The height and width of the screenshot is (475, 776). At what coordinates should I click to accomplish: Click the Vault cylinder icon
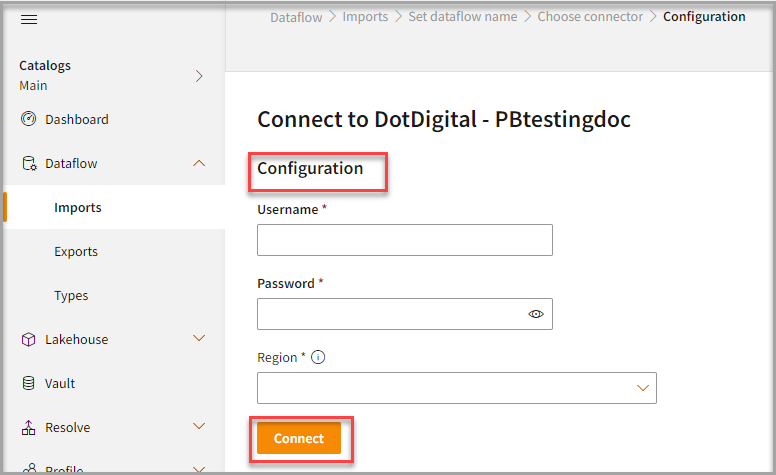coord(29,384)
